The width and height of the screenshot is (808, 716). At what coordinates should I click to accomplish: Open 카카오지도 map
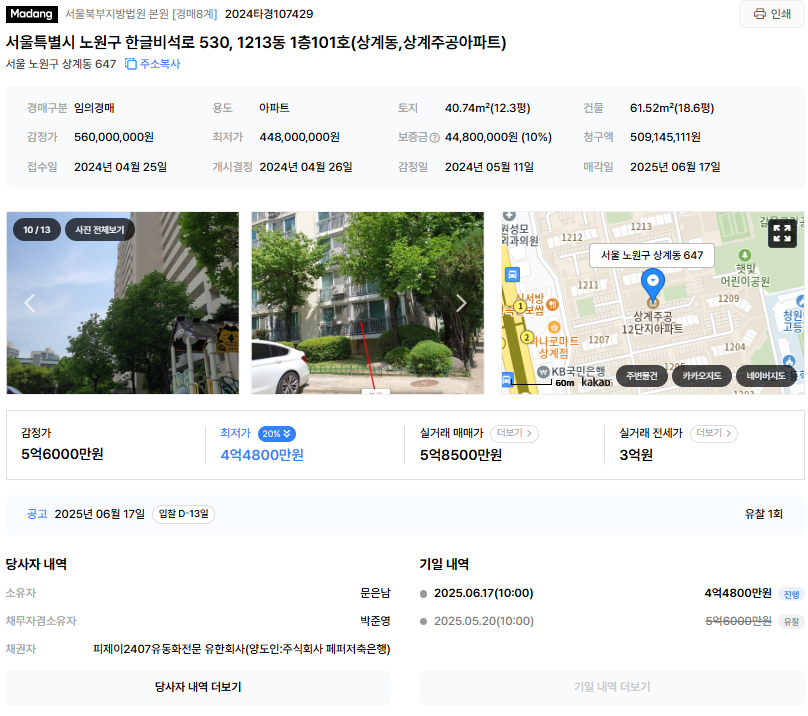[x=702, y=376]
